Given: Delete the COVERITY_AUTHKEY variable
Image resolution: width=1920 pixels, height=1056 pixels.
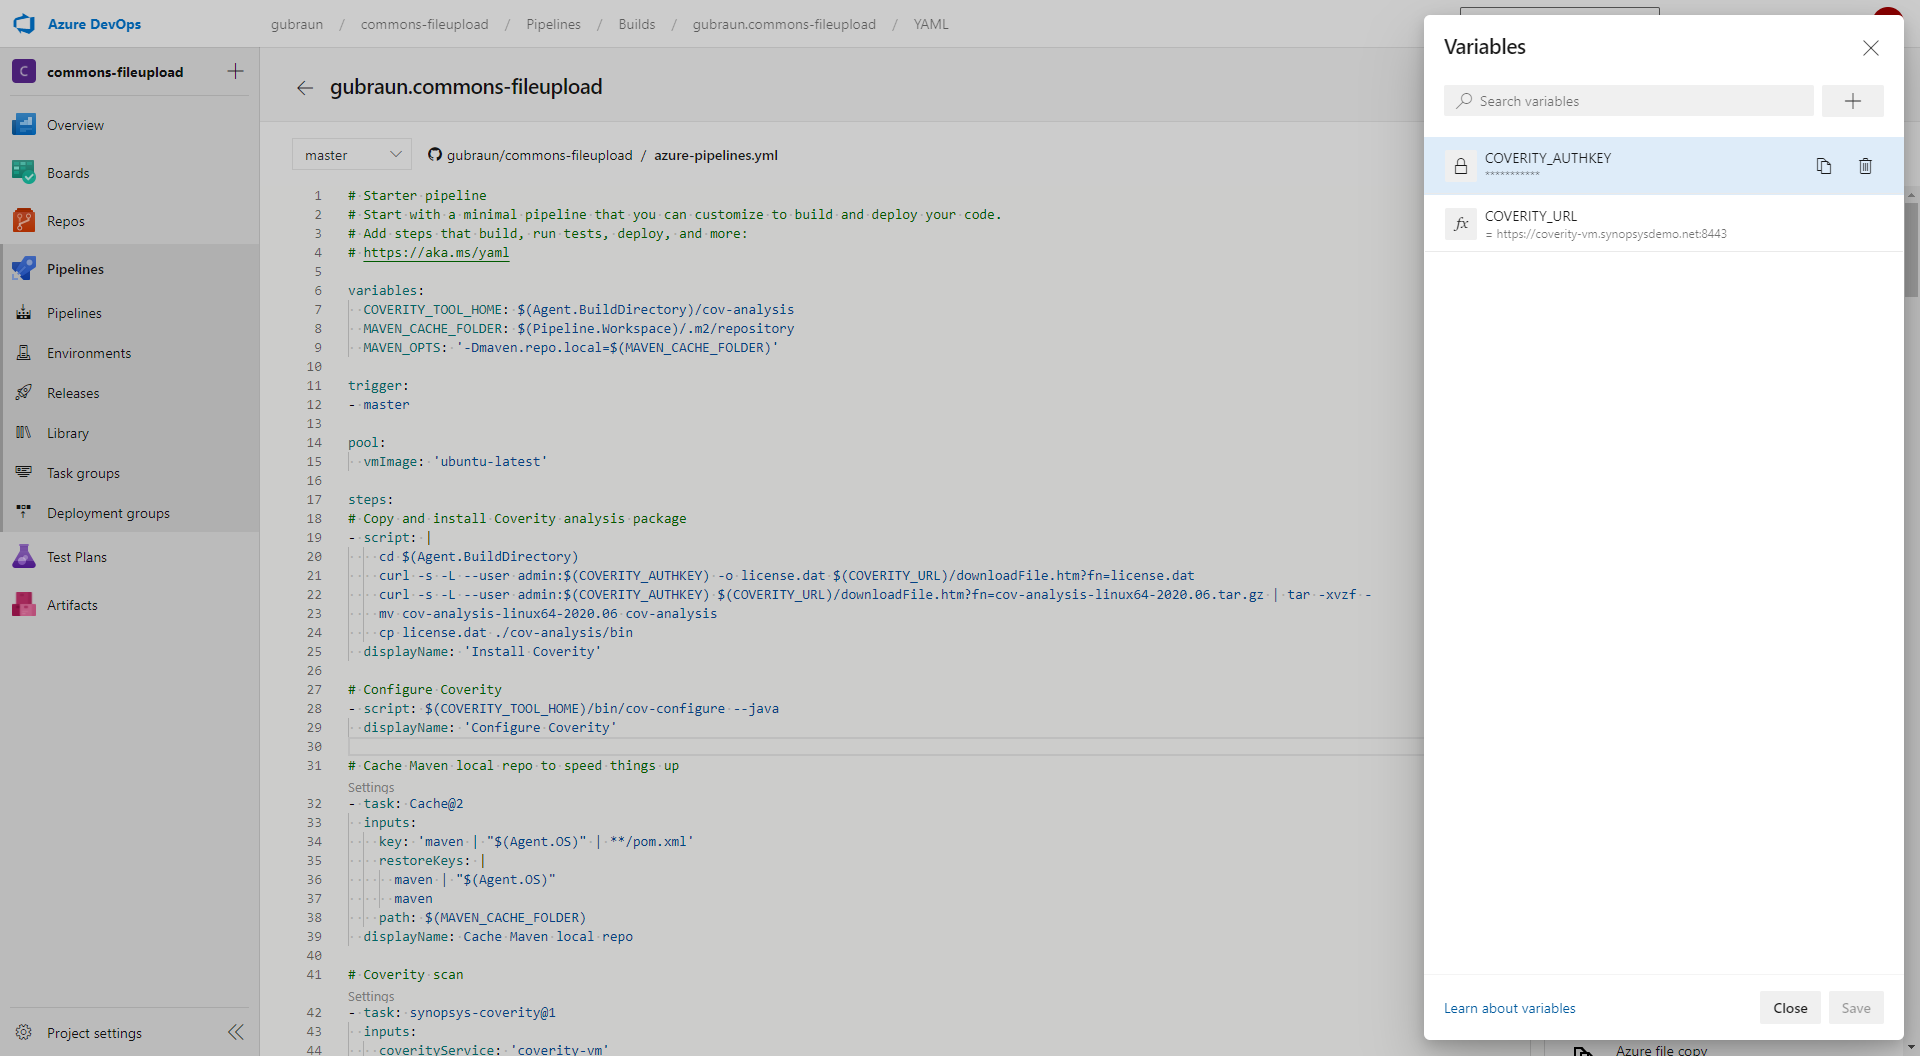Looking at the screenshot, I should click(x=1865, y=166).
